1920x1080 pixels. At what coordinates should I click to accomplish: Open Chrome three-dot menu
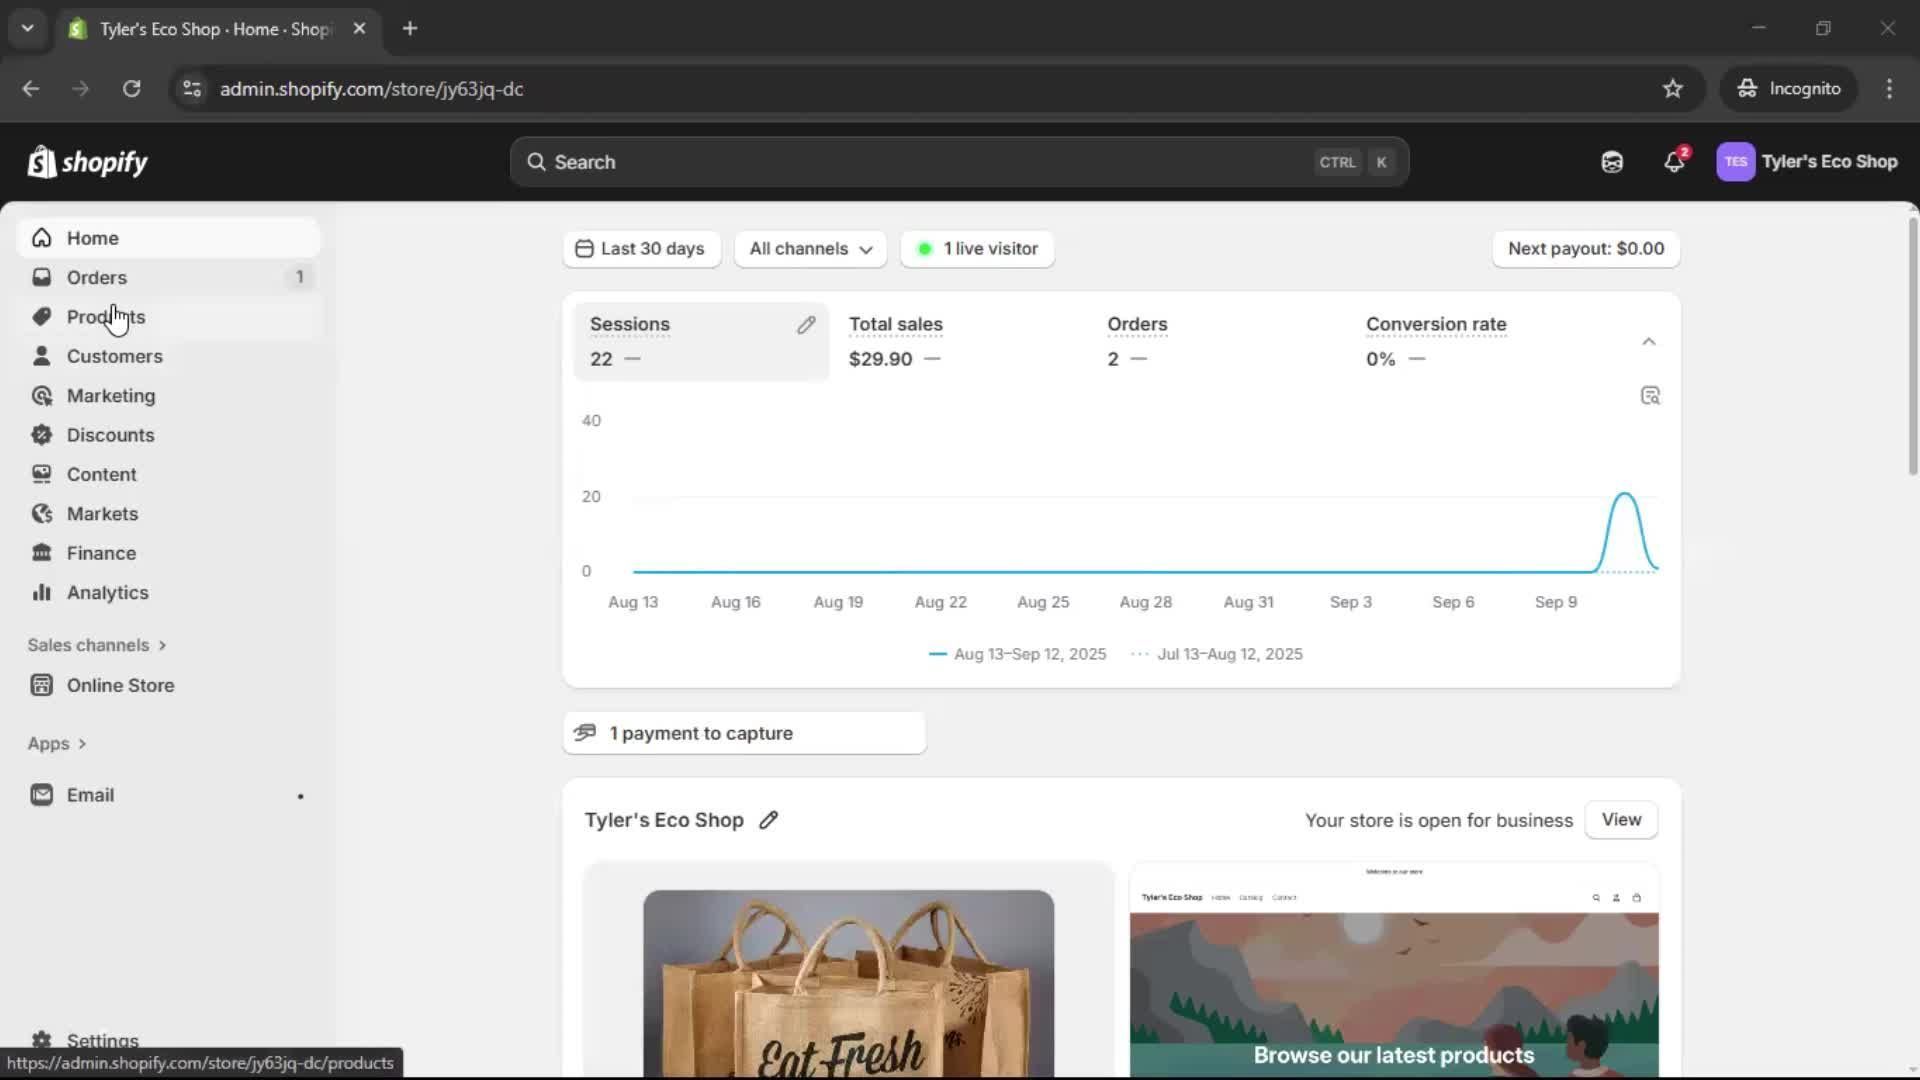pos(1888,89)
